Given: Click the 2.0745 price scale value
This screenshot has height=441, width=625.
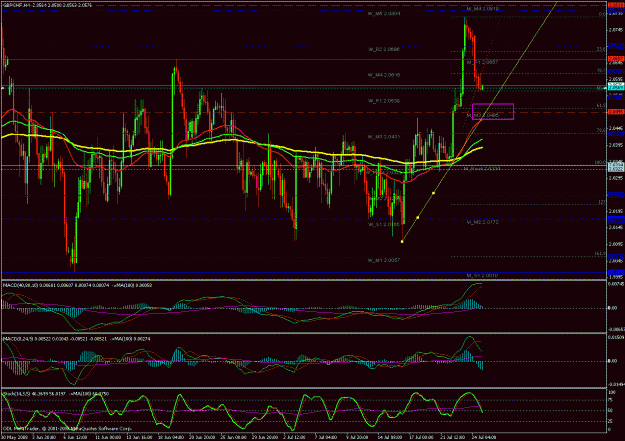Looking at the screenshot, I should tap(616, 30).
